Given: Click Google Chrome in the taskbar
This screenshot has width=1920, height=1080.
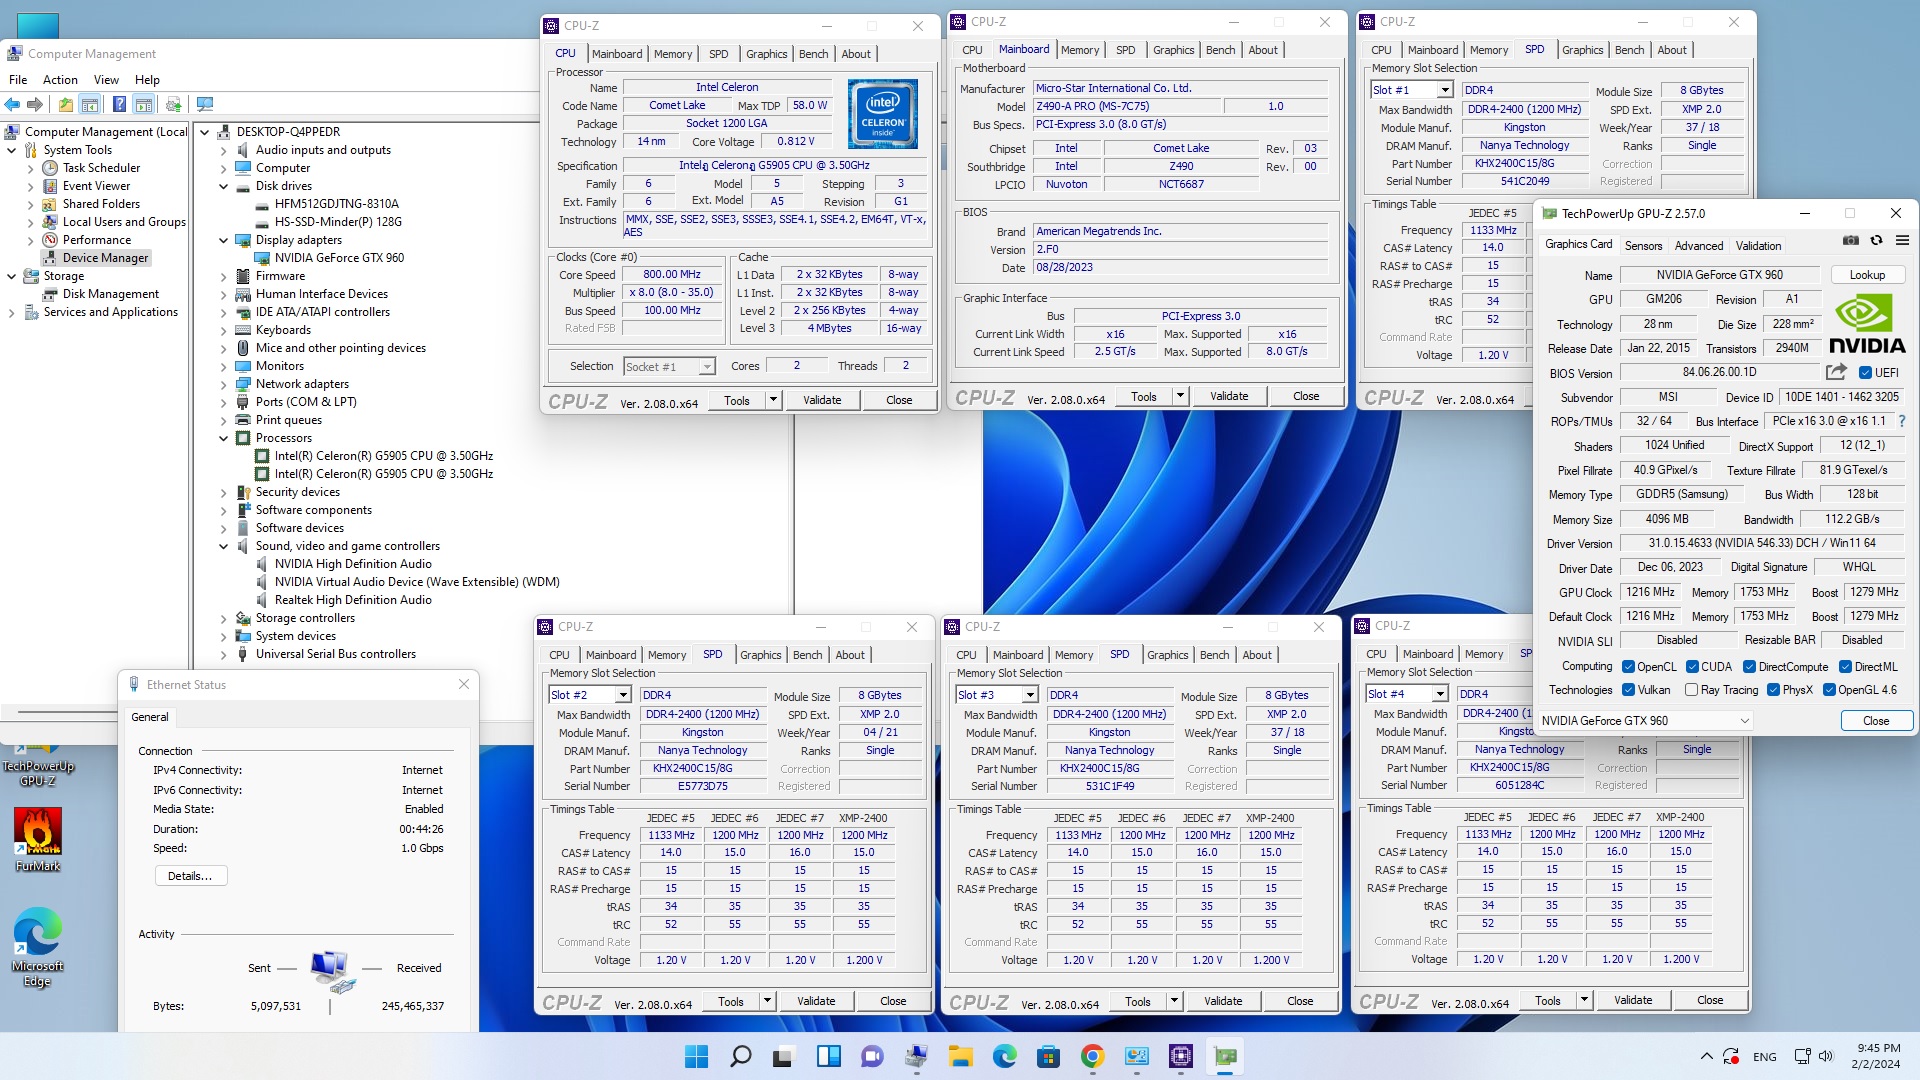Looking at the screenshot, I should 1092,1056.
